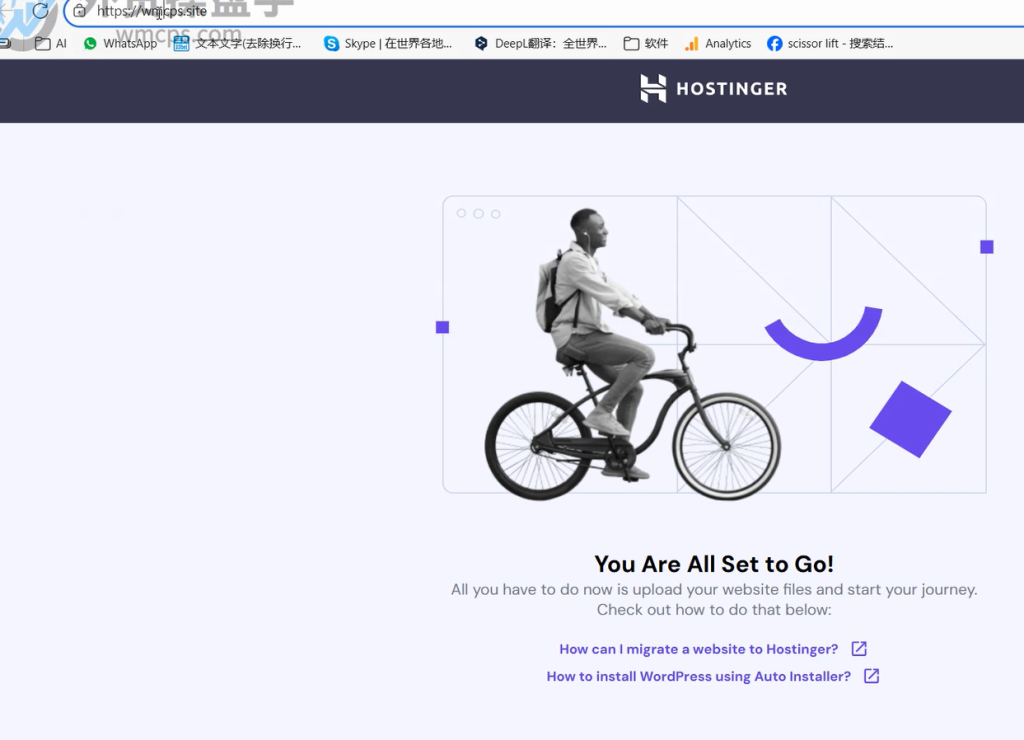Screen dimensions: 1024x740
Task: Open 'How can I migrate a website' link
Action: coord(698,649)
